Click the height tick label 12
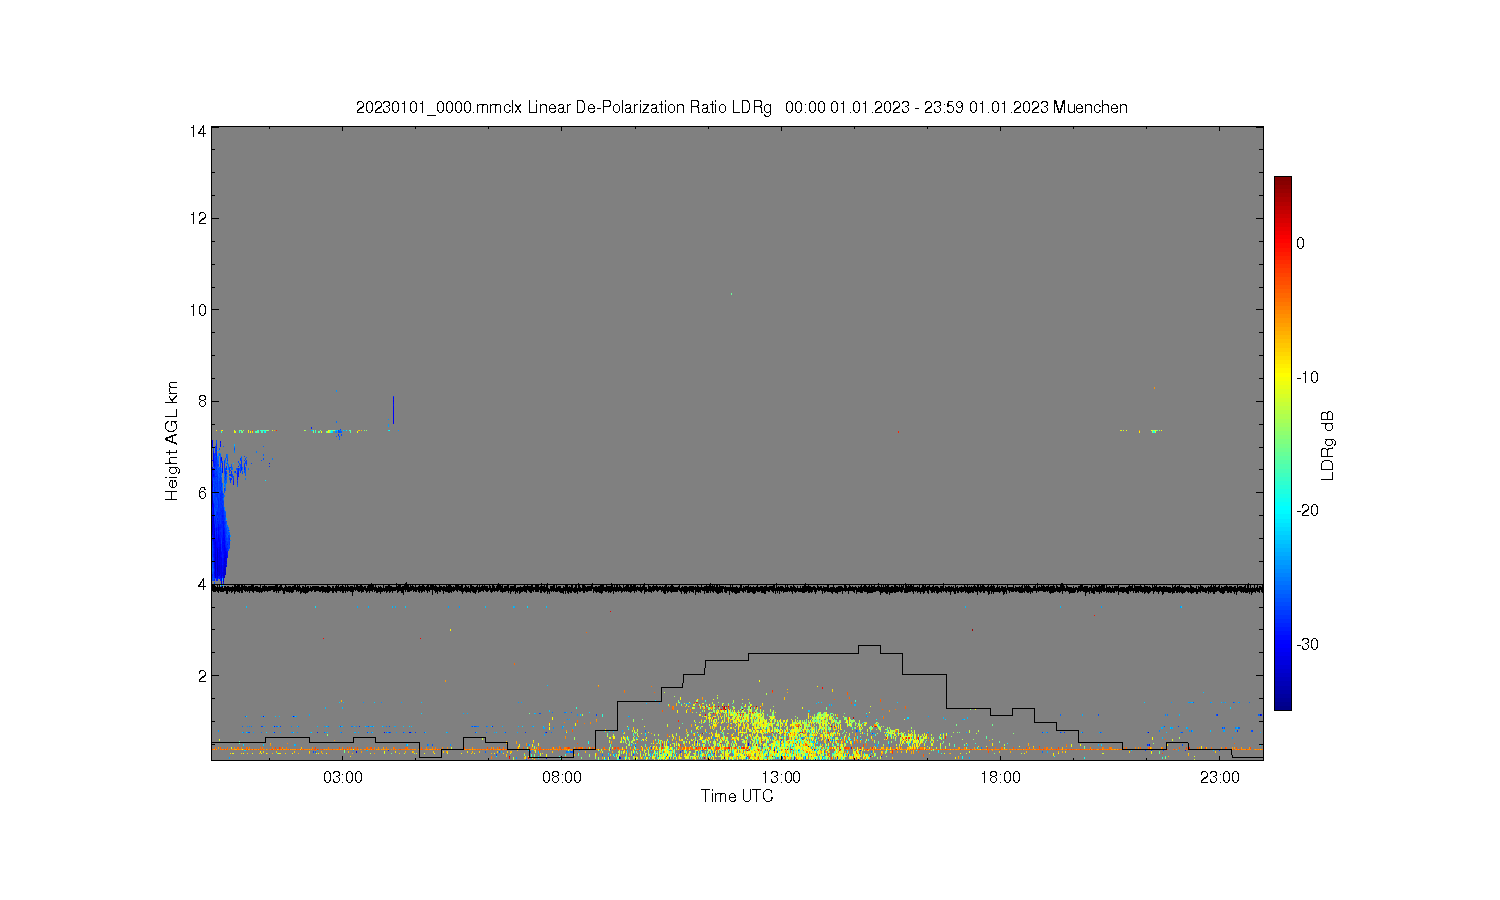 [198, 218]
